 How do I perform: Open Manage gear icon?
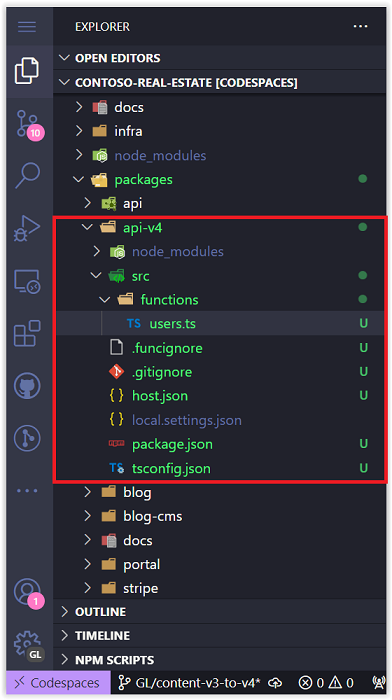28,646
